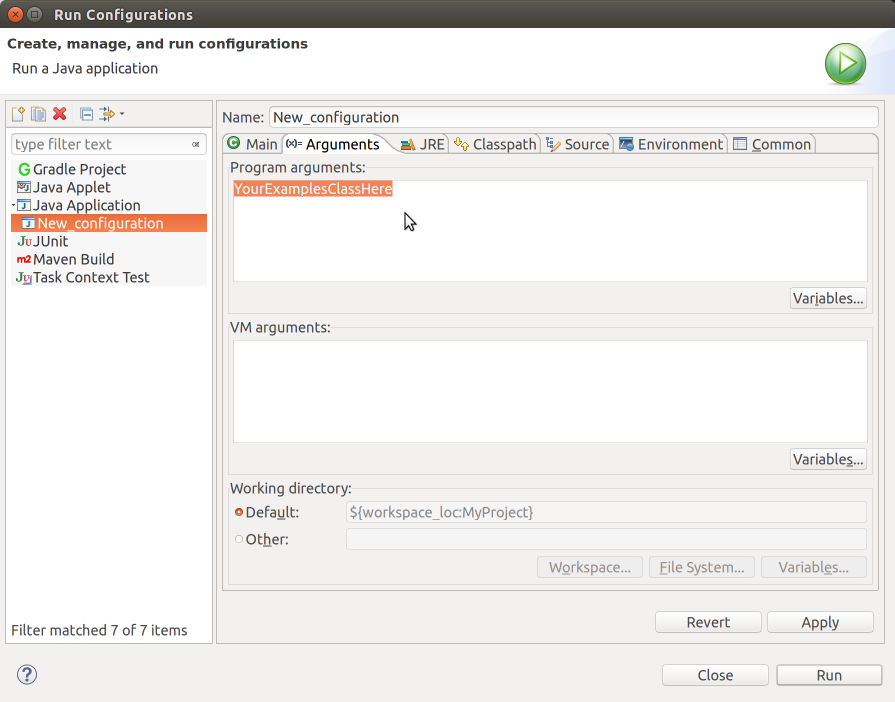This screenshot has height=702, width=895.
Task: Switch to the Classpath tab
Action: (495, 144)
